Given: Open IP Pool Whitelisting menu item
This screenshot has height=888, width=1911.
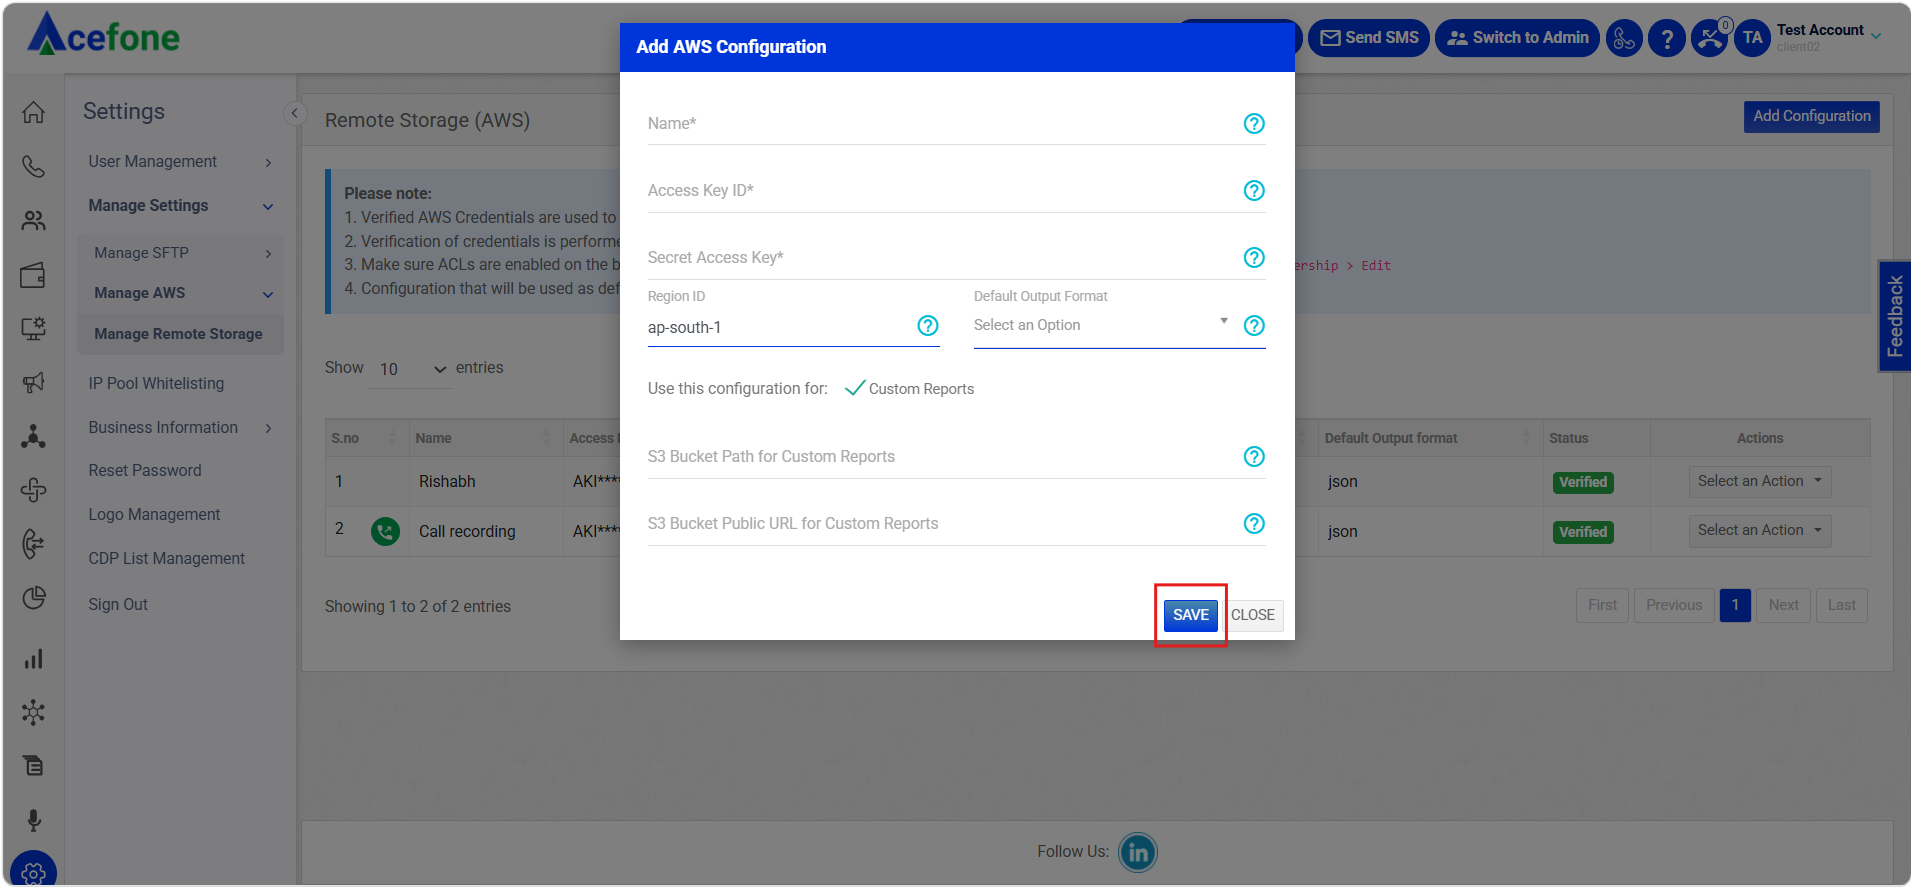Looking at the screenshot, I should click(x=156, y=383).
